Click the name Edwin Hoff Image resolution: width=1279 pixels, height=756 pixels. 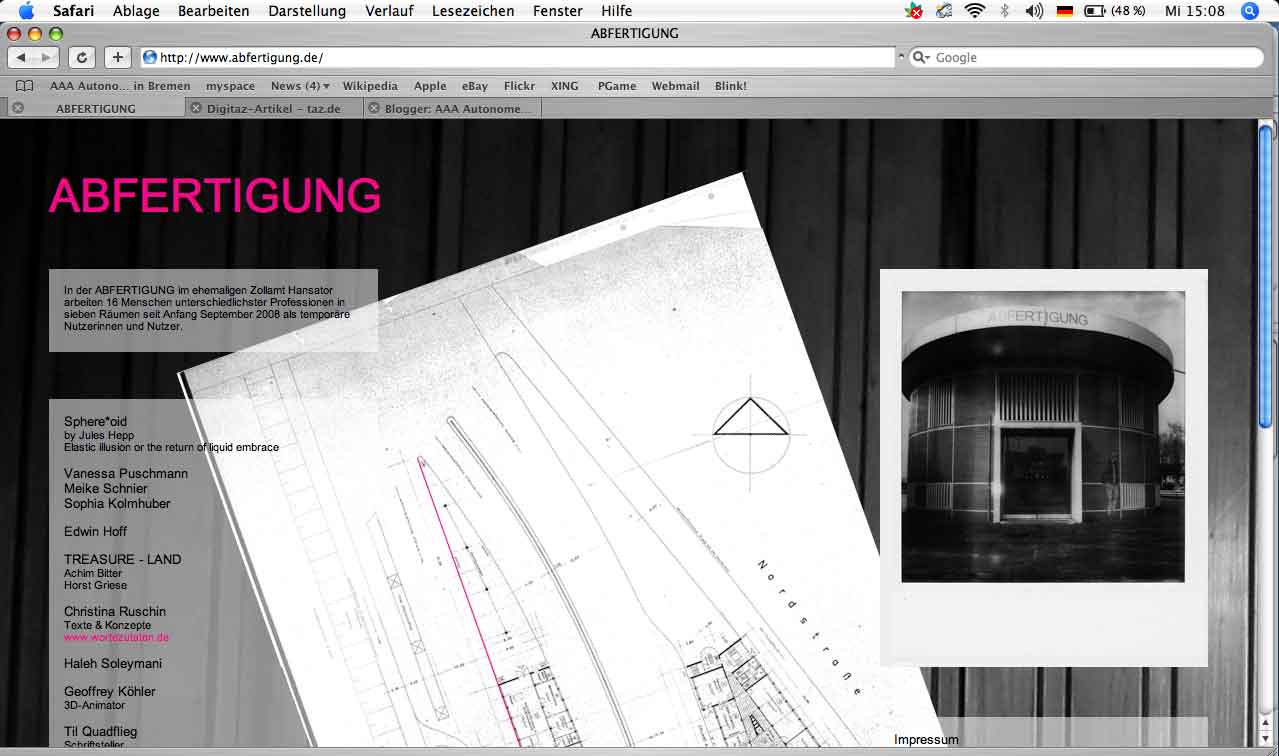pyautogui.click(x=95, y=532)
